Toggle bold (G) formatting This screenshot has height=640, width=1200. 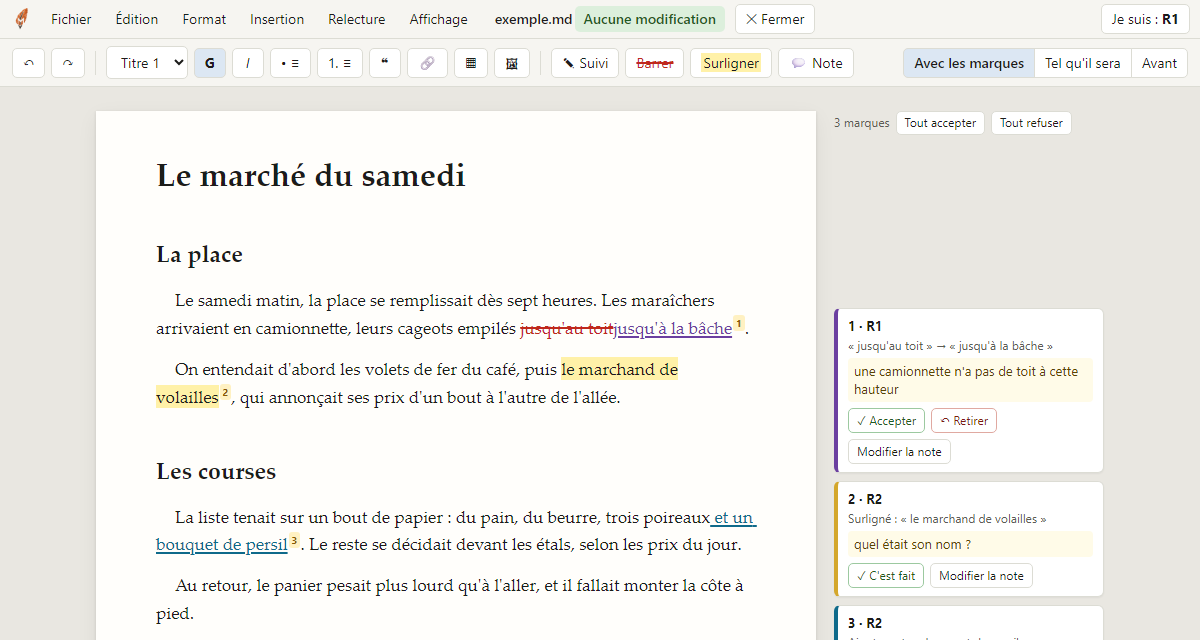point(210,63)
